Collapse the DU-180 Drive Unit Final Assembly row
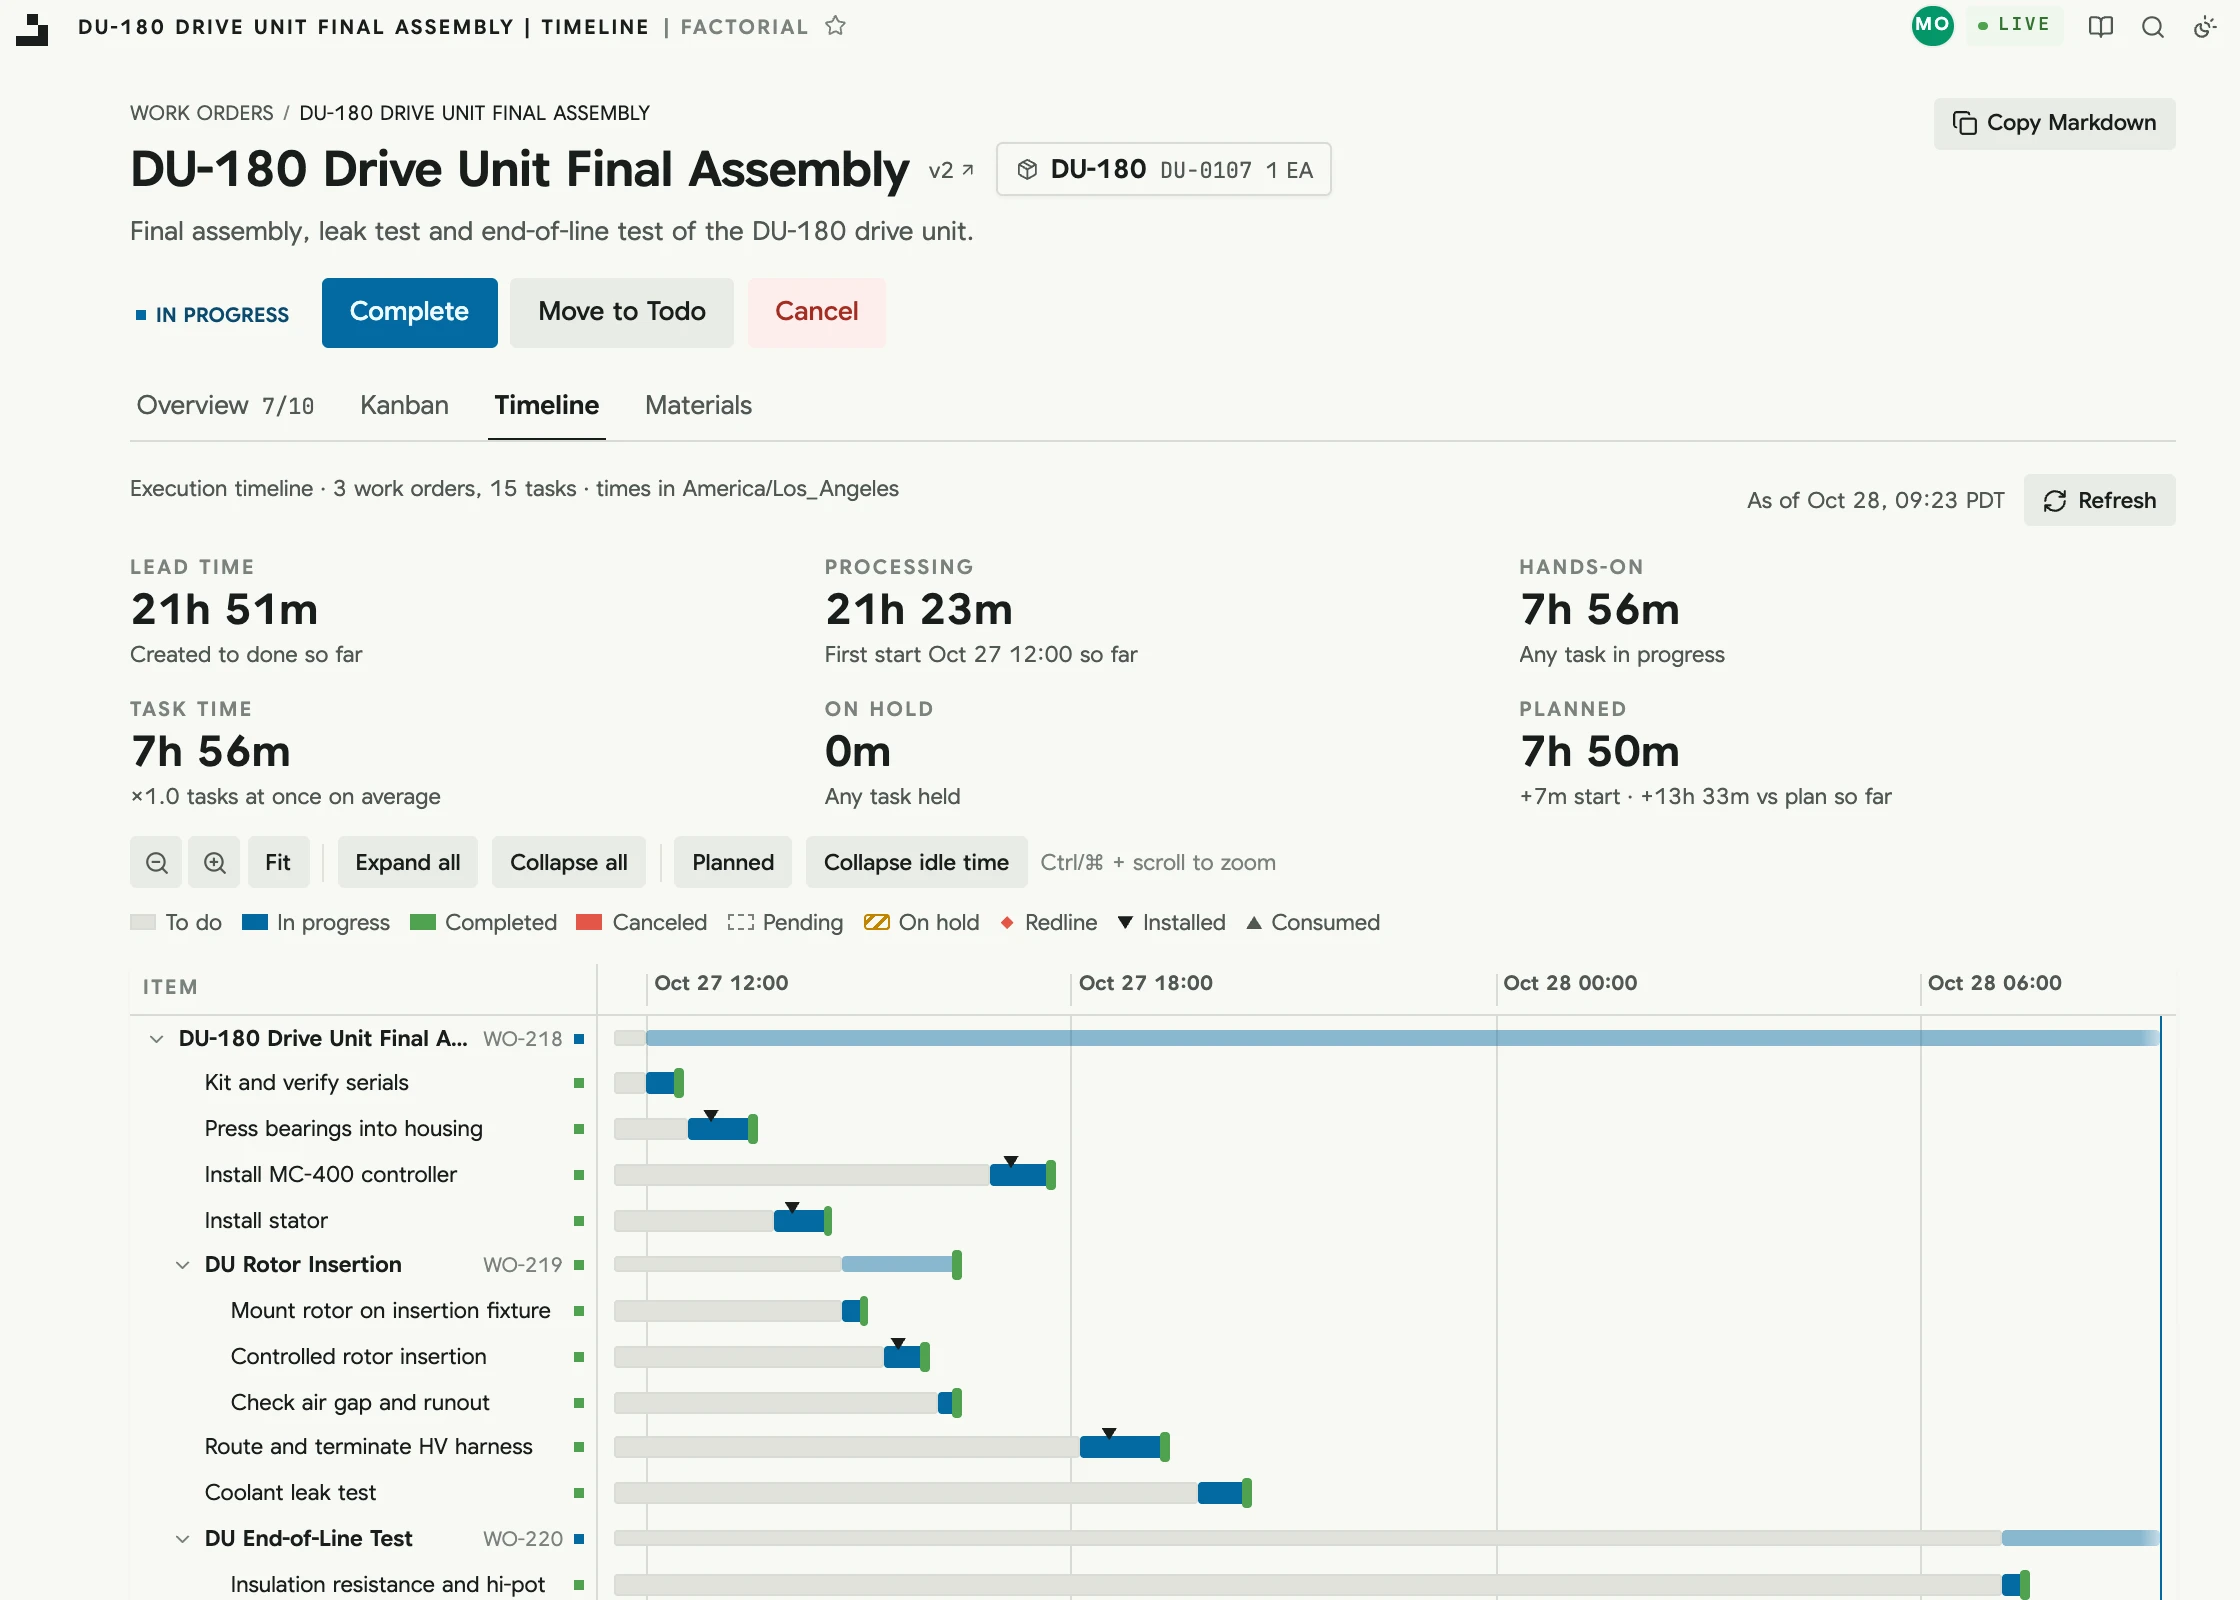The width and height of the screenshot is (2240, 1600). click(x=156, y=1039)
